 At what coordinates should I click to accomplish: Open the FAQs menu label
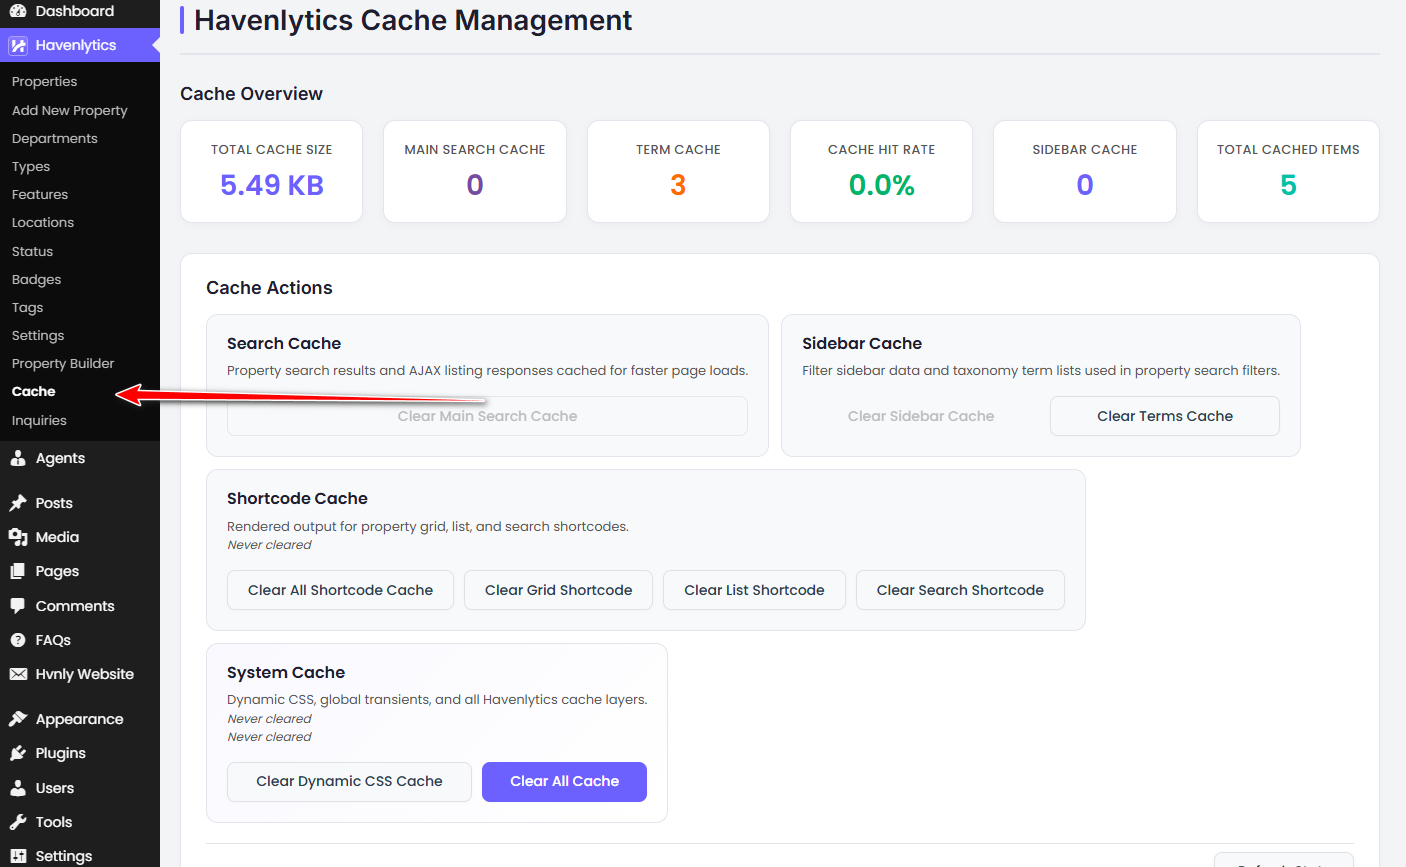53,640
